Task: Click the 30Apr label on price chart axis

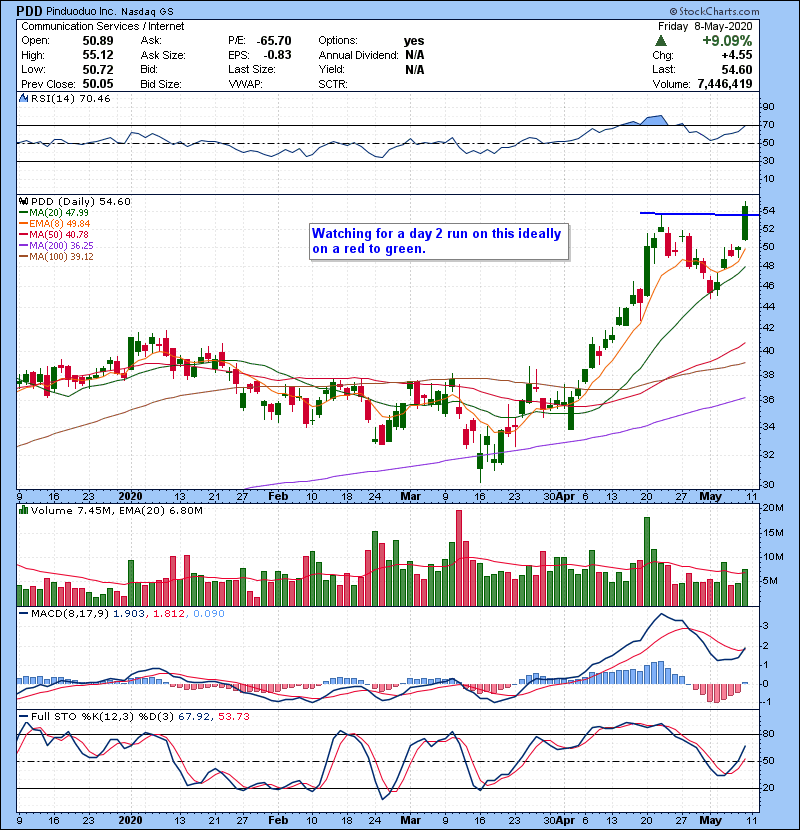Action: [x=559, y=496]
